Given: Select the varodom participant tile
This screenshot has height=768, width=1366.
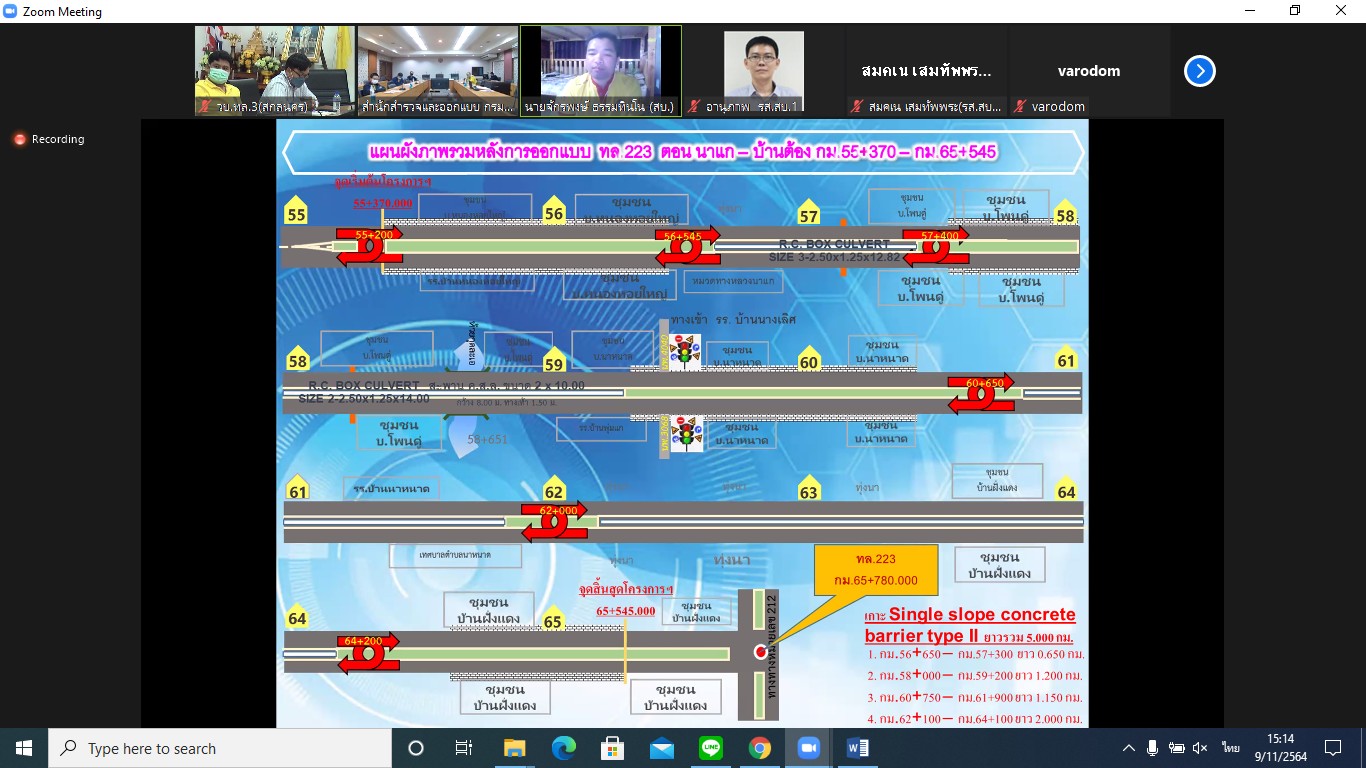Looking at the screenshot, I should click(x=1089, y=71).
